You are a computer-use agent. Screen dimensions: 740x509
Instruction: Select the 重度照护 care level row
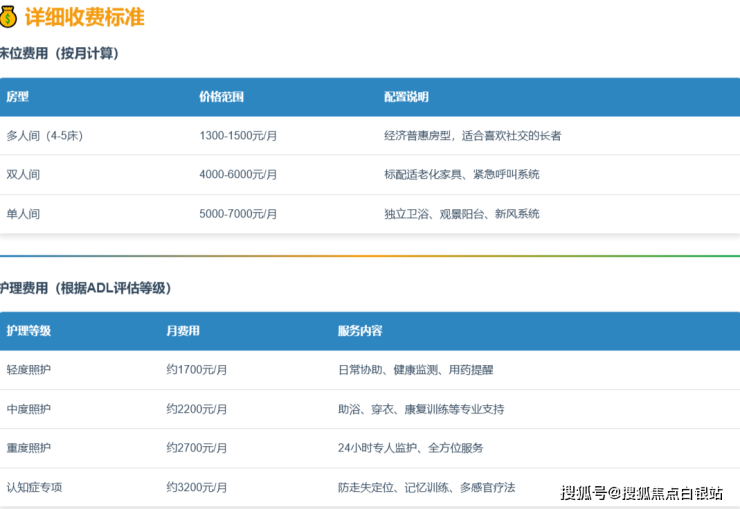pos(28,448)
